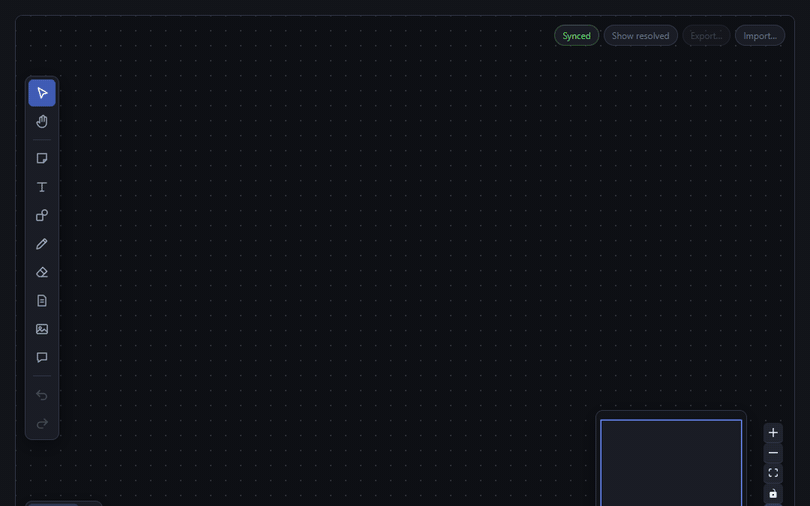
Task: Choose the sticky note tool
Action: 42,158
